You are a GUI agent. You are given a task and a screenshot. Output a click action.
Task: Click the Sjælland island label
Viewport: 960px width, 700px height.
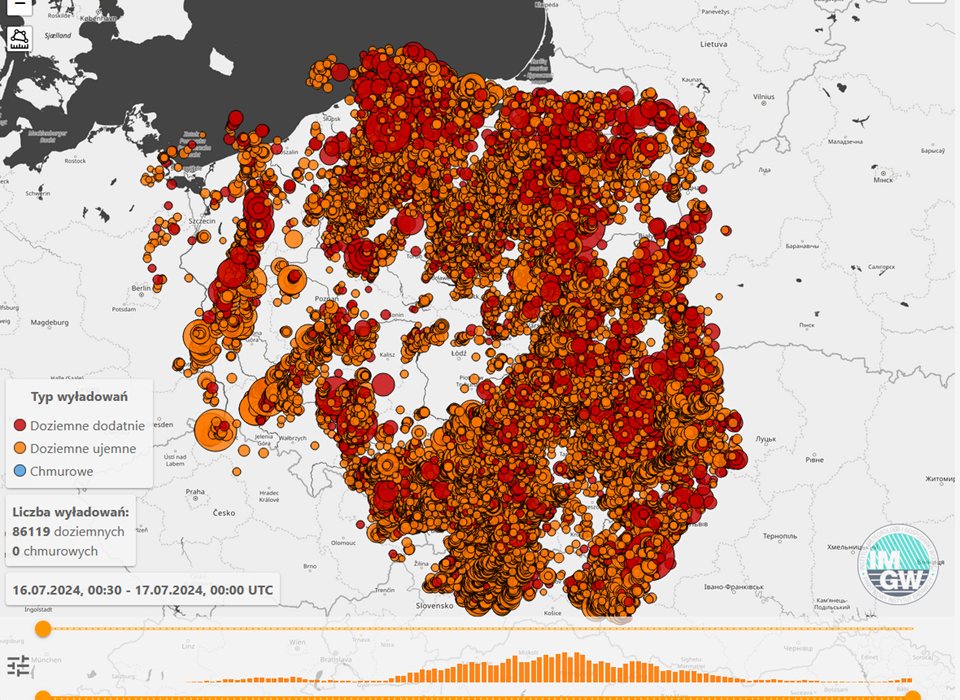tap(58, 36)
